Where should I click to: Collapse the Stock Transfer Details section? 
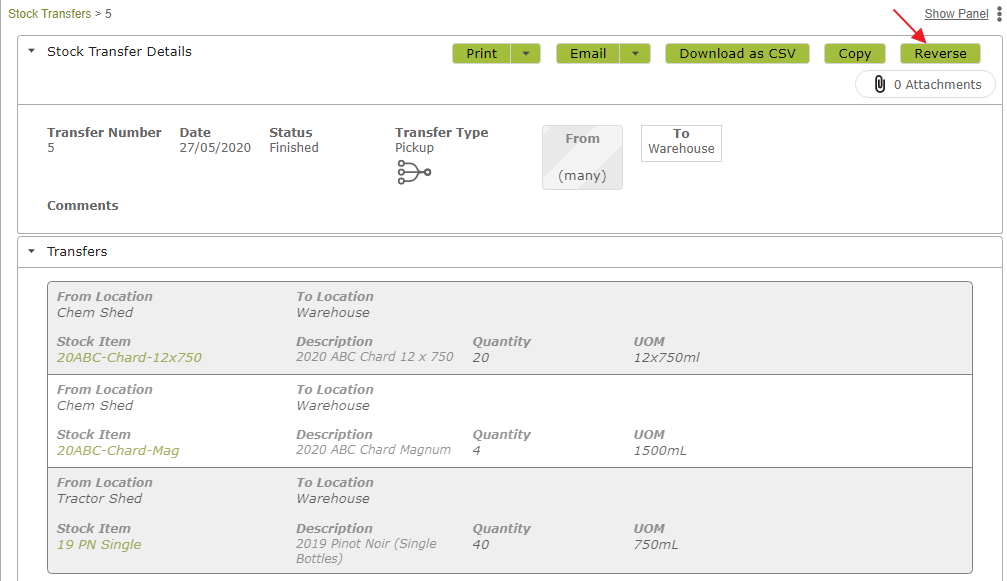[x=31, y=51]
